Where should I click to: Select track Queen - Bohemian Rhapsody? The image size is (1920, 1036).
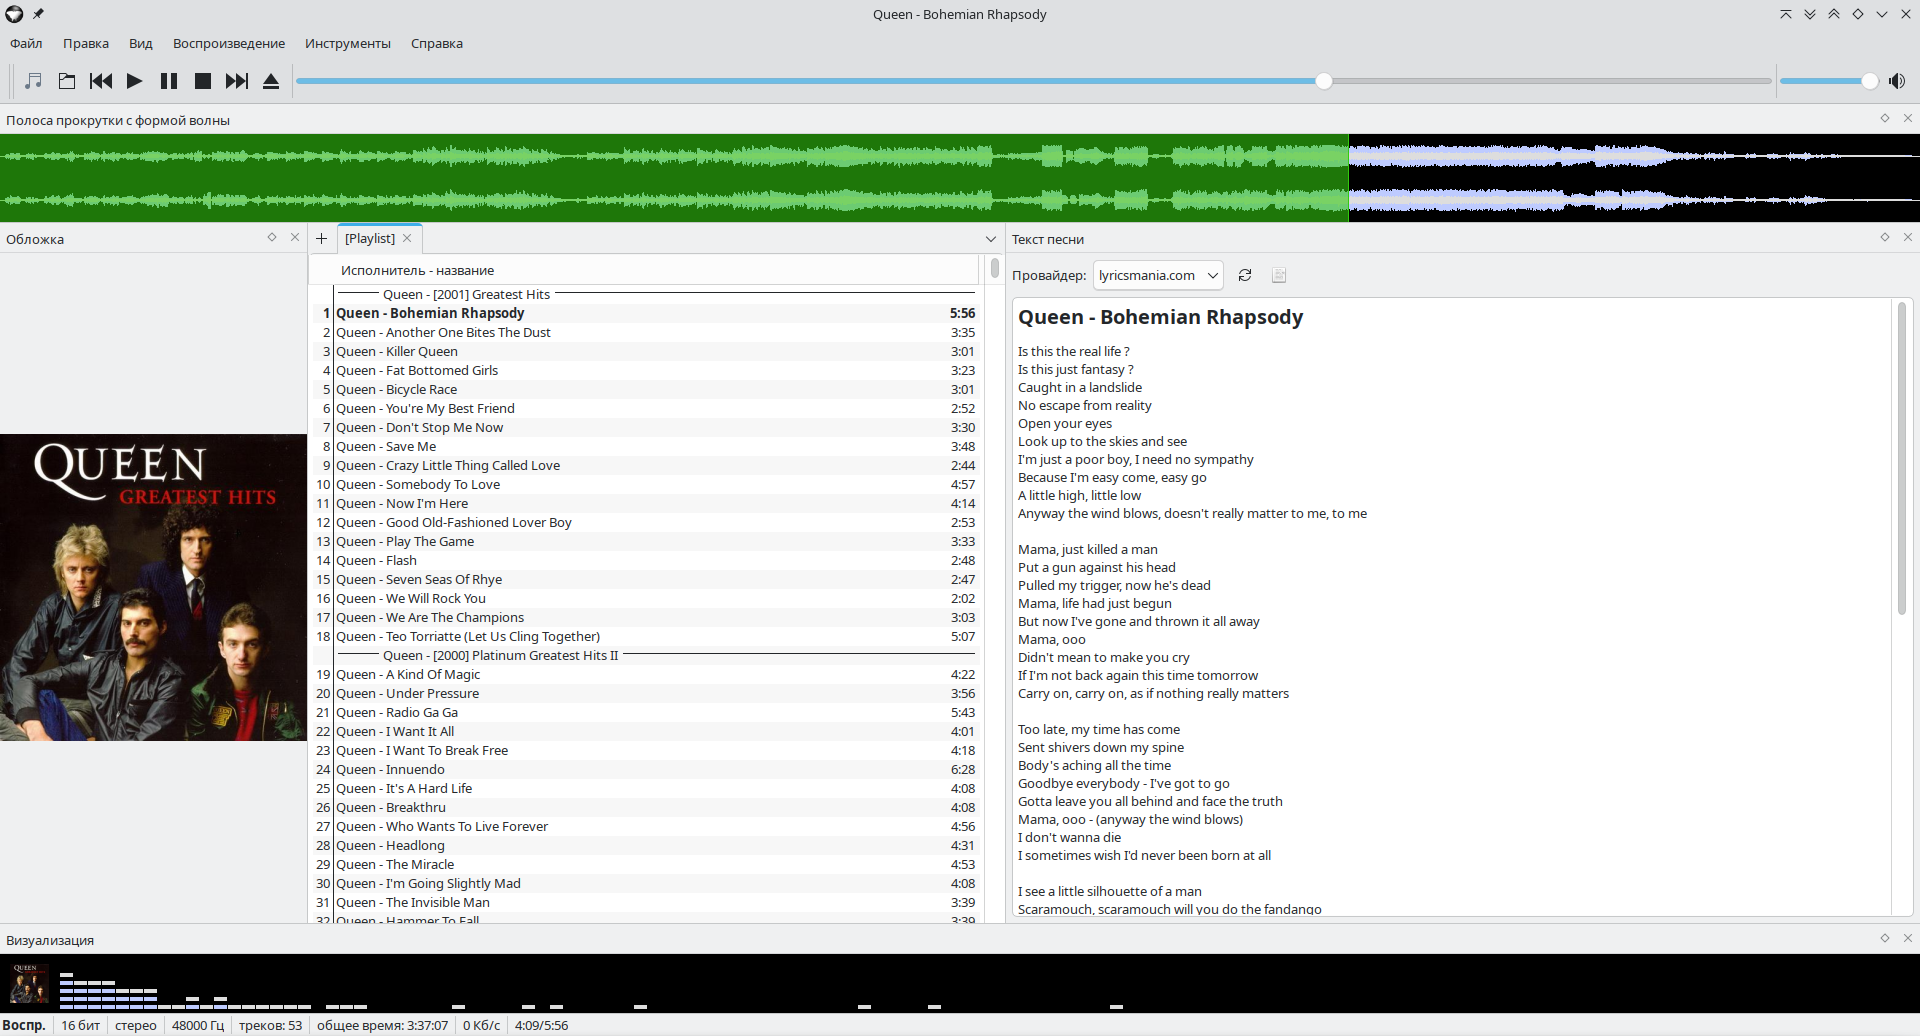[x=645, y=313]
